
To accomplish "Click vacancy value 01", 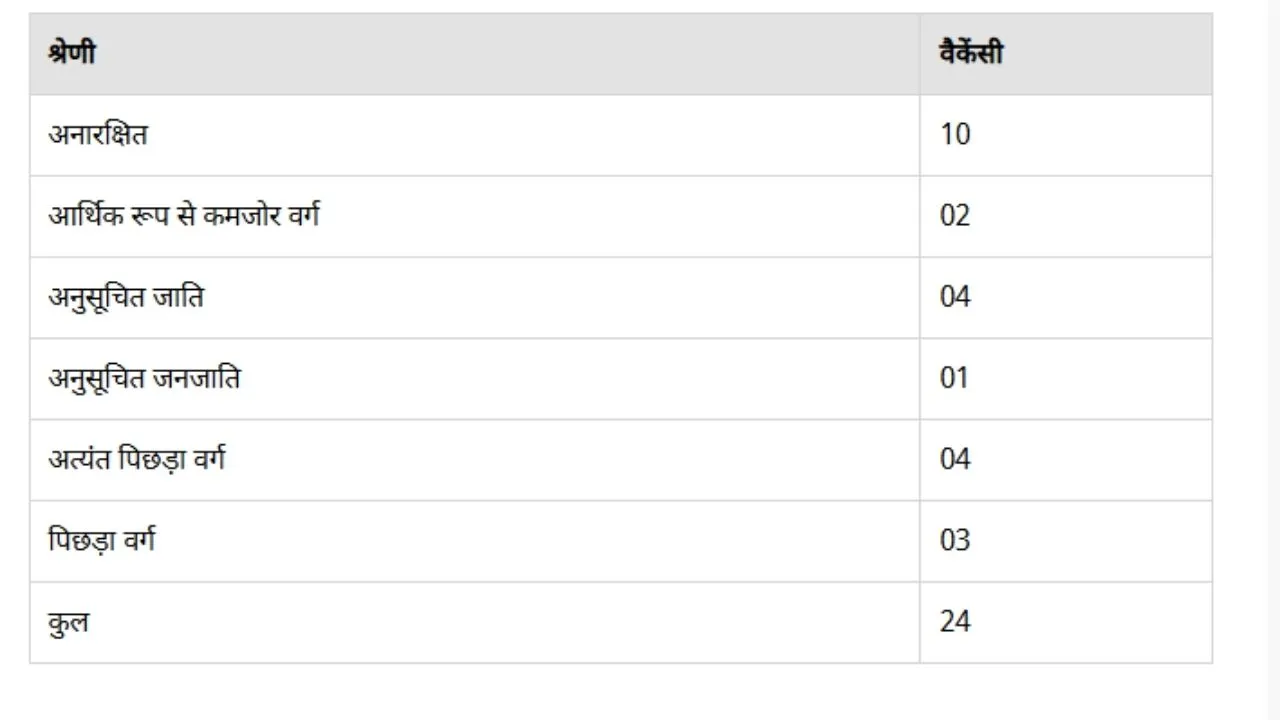I will [955, 378].
